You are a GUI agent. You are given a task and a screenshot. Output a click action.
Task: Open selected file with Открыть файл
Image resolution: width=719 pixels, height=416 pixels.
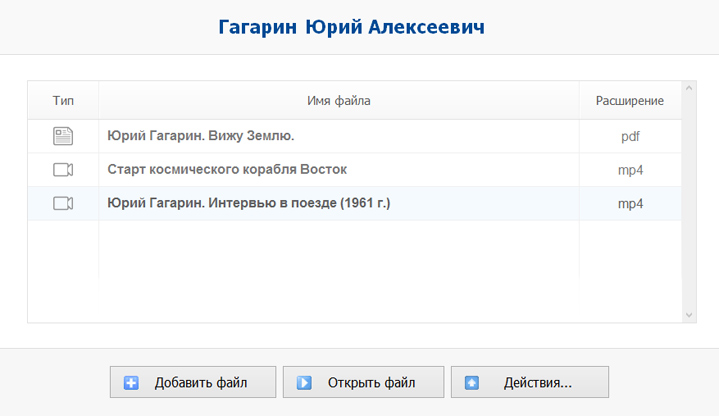[363, 382]
